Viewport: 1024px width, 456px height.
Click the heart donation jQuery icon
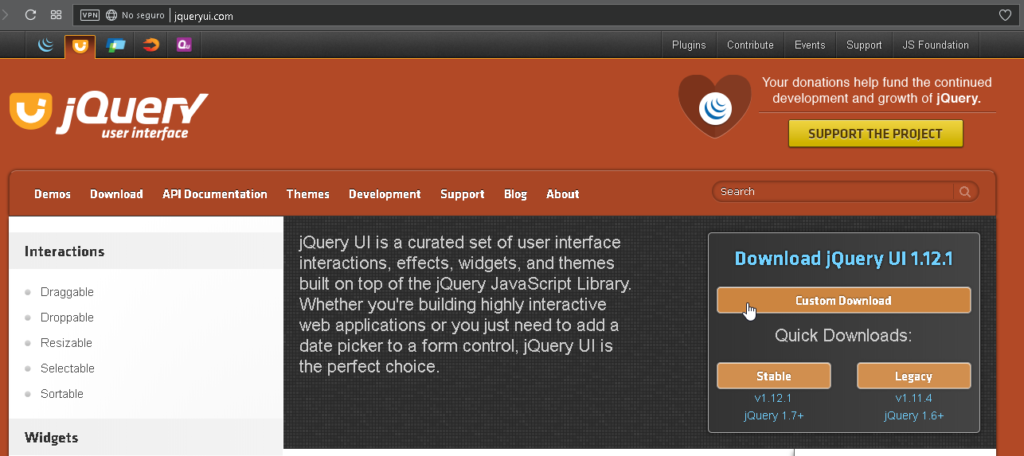pos(714,106)
